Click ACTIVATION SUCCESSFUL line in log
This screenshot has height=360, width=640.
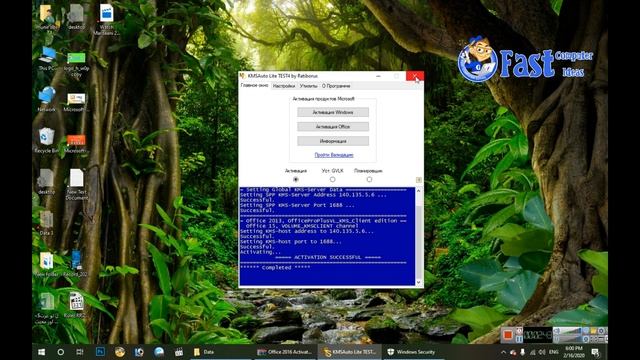pos(328,258)
